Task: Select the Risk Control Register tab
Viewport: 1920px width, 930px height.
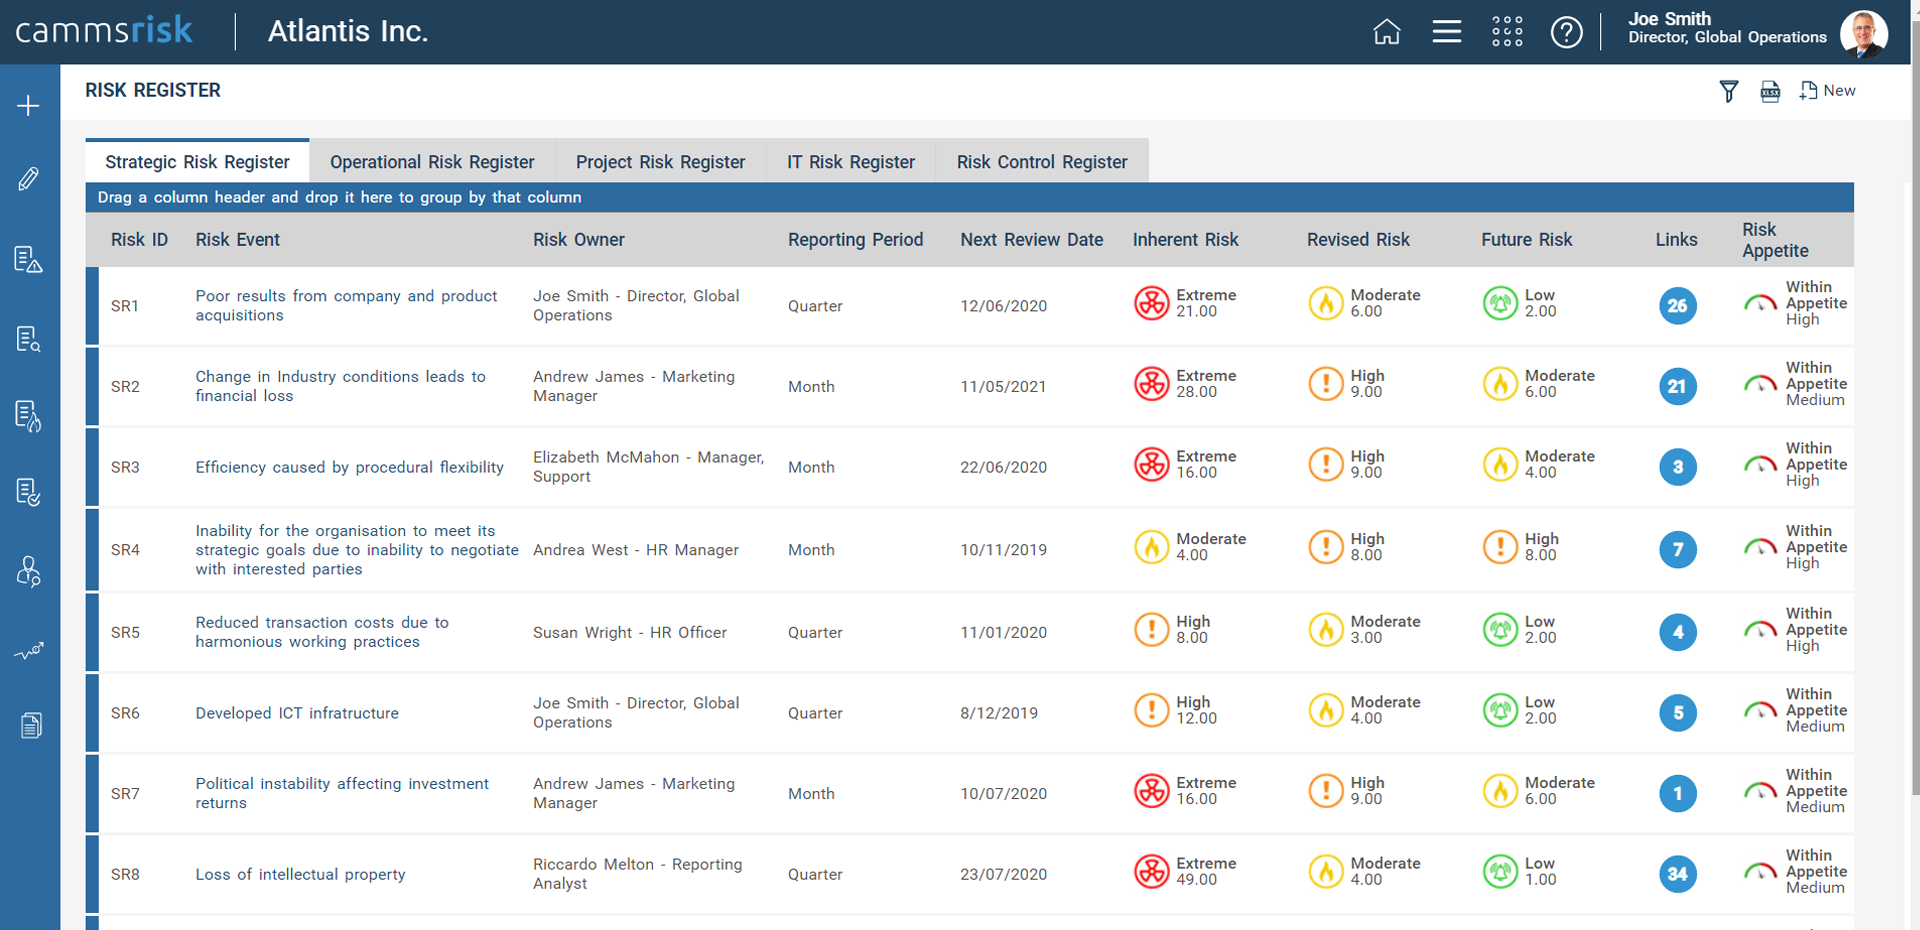Action: 1041,162
